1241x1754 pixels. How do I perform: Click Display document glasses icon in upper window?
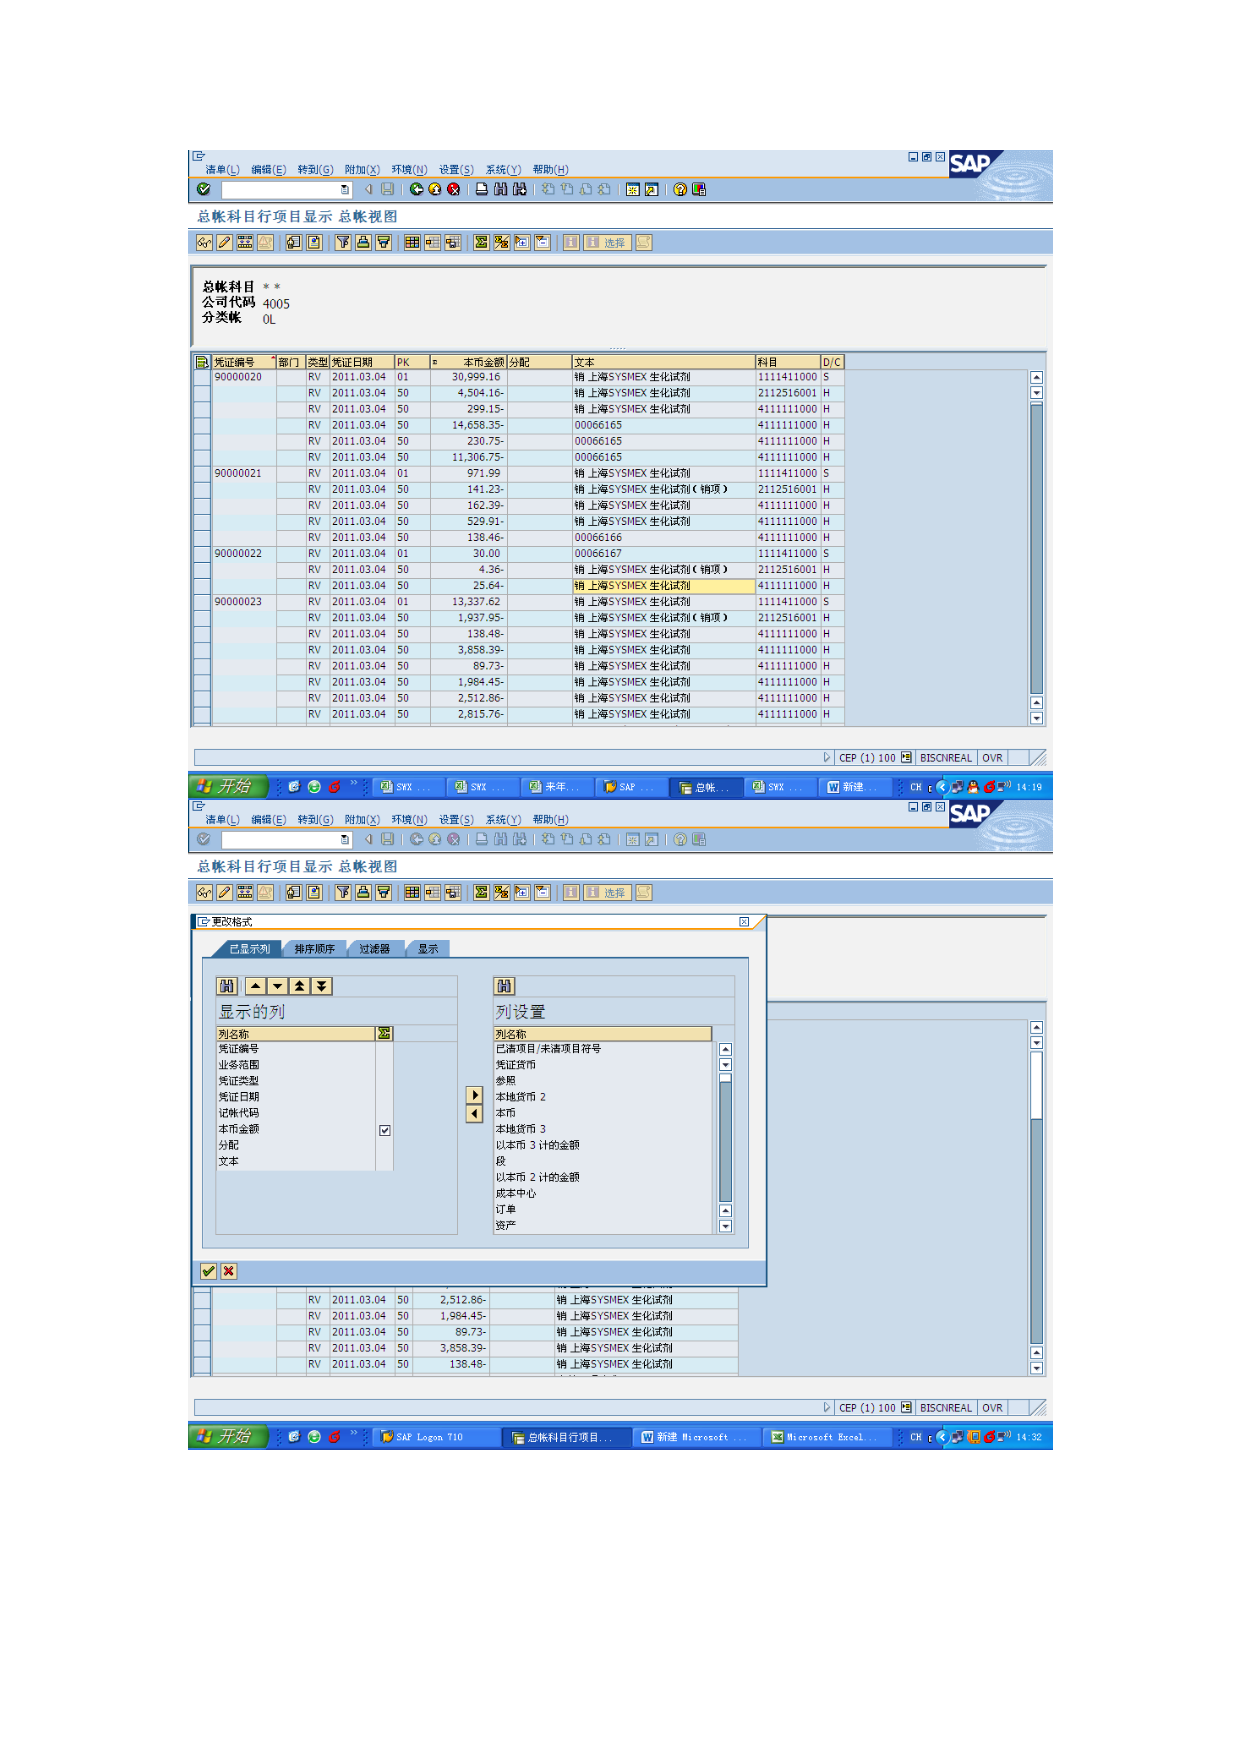[x=204, y=242]
